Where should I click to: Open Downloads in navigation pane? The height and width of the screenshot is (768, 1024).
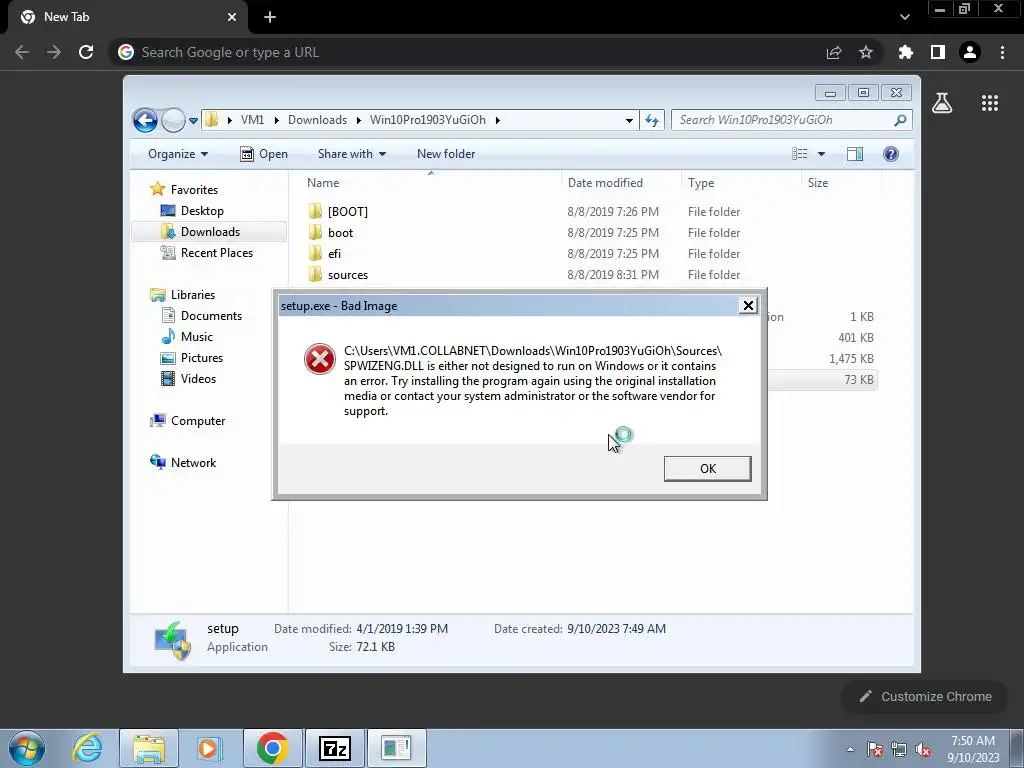[x=210, y=232]
